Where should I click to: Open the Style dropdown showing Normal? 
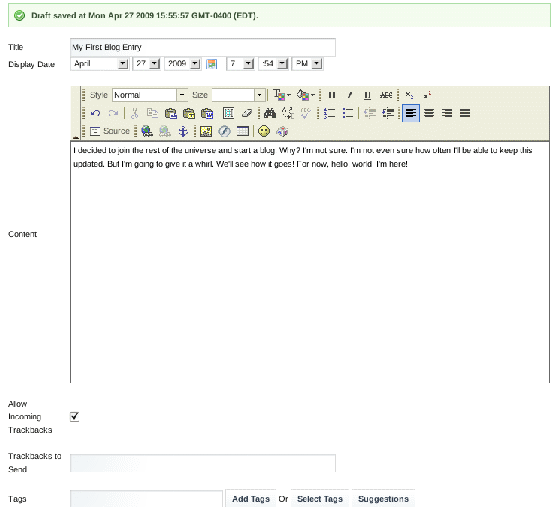tap(149, 95)
